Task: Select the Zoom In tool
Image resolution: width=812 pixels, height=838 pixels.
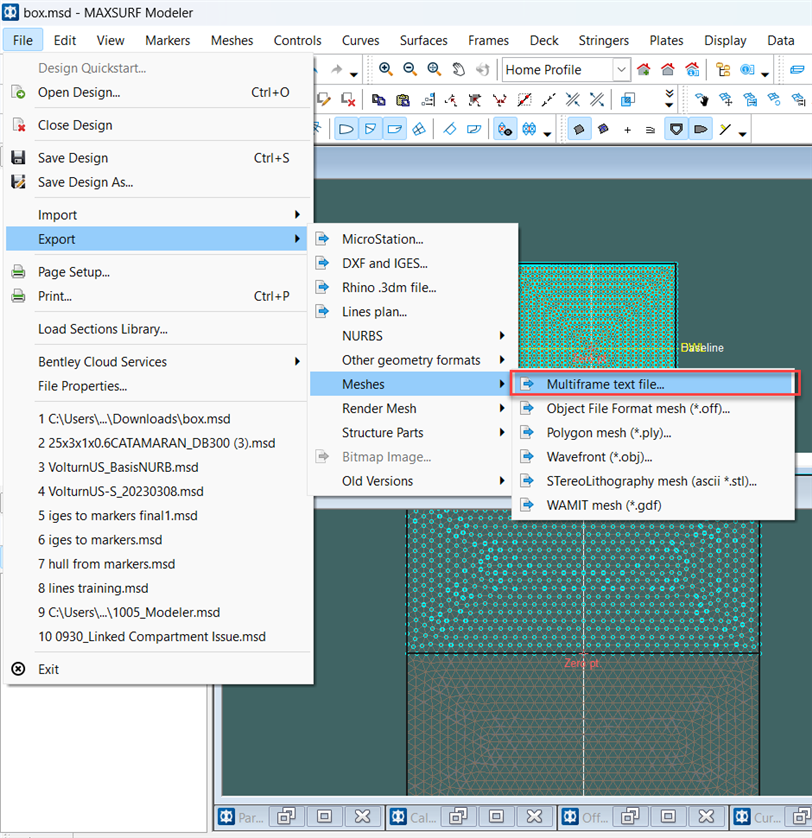Action: coord(385,68)
